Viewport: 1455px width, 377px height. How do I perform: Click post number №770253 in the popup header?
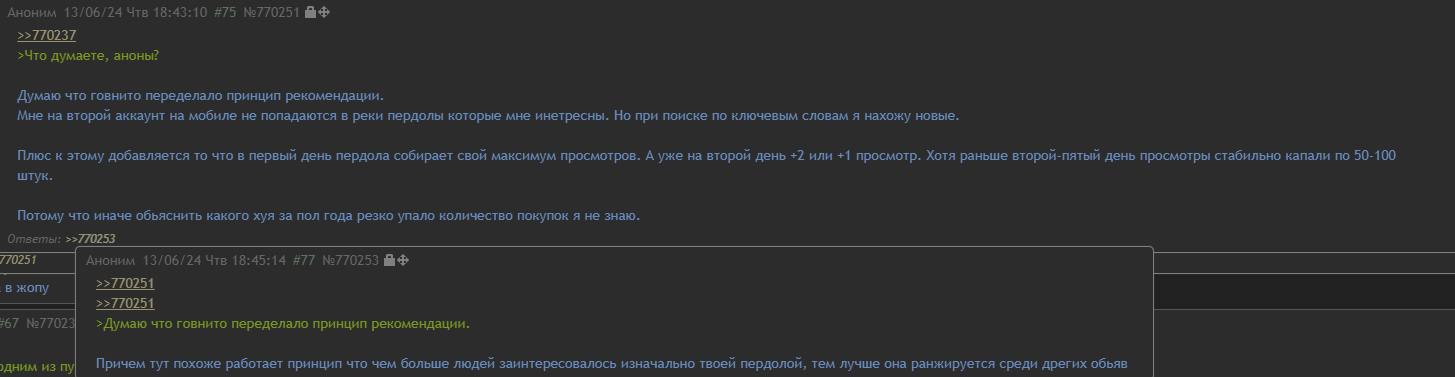(351, 260)
